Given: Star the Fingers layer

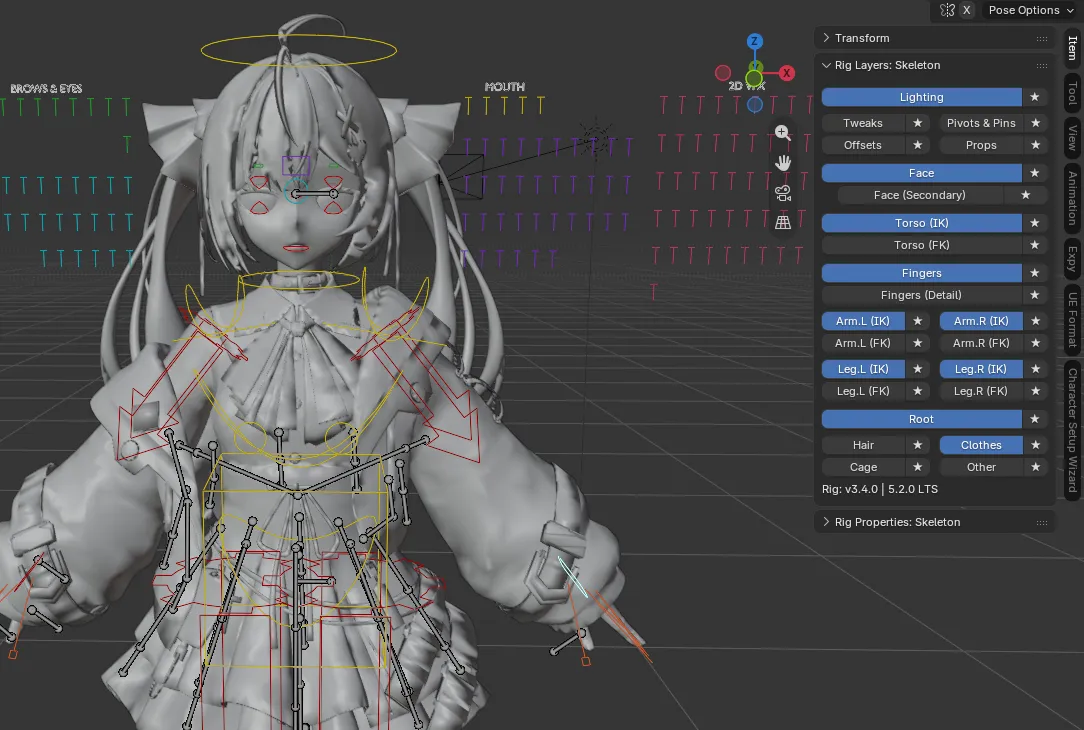Looking at the screenshot, I should click(x=1035, y=273).
